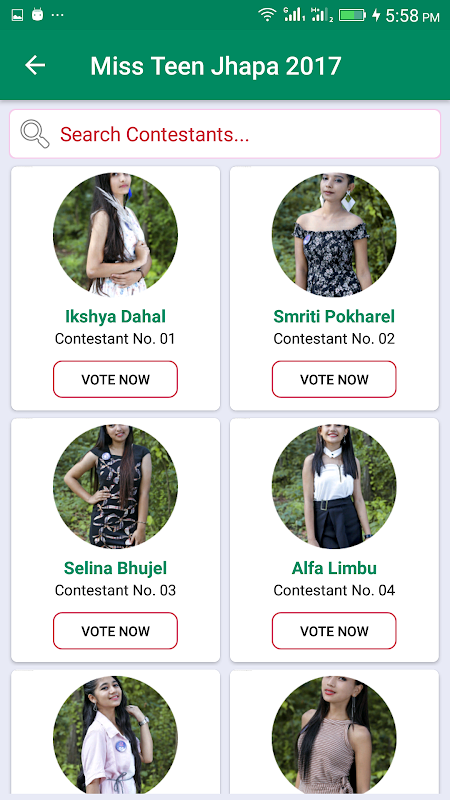Select the Smriti Pokharel name link
The image size is (450, 800).
[334, 316]
